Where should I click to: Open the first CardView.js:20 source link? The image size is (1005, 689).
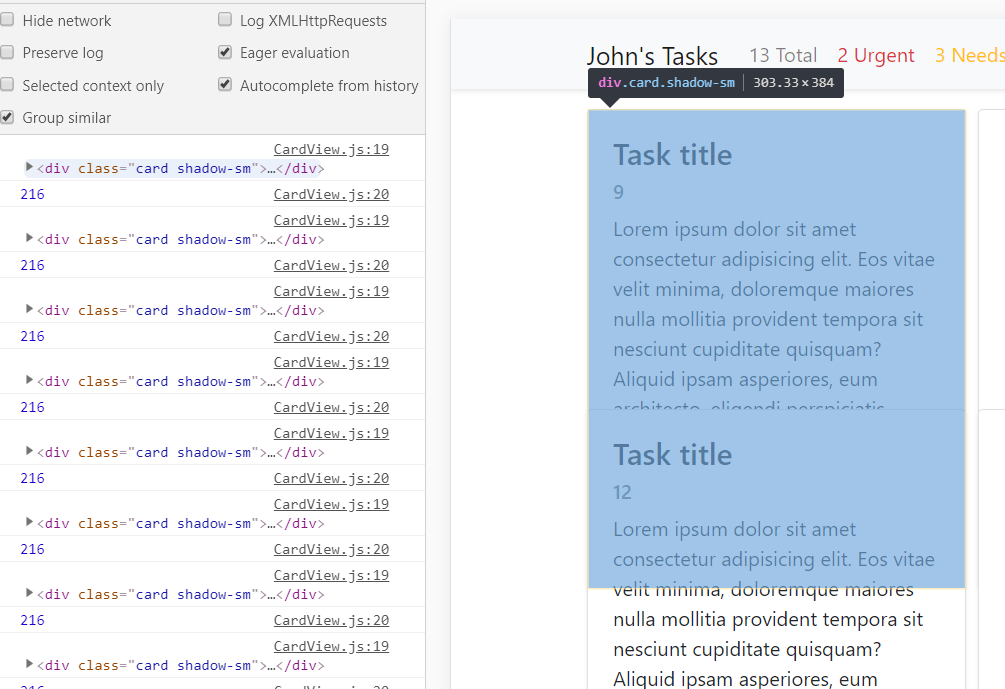[331, 193]
